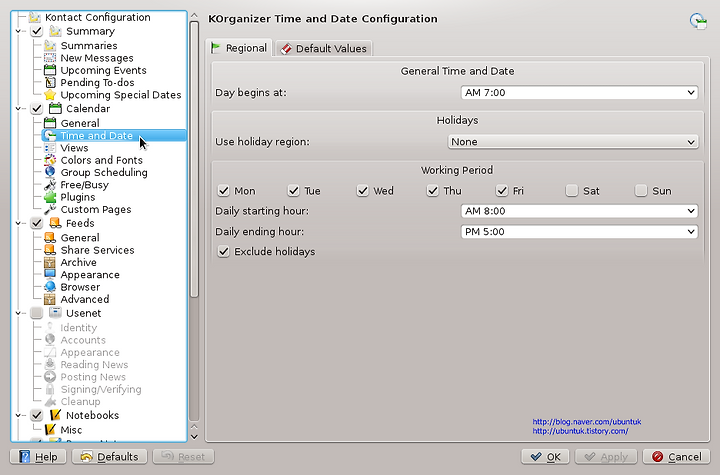
Task: Enable Sun as a working day
Action: click(641, 191)
